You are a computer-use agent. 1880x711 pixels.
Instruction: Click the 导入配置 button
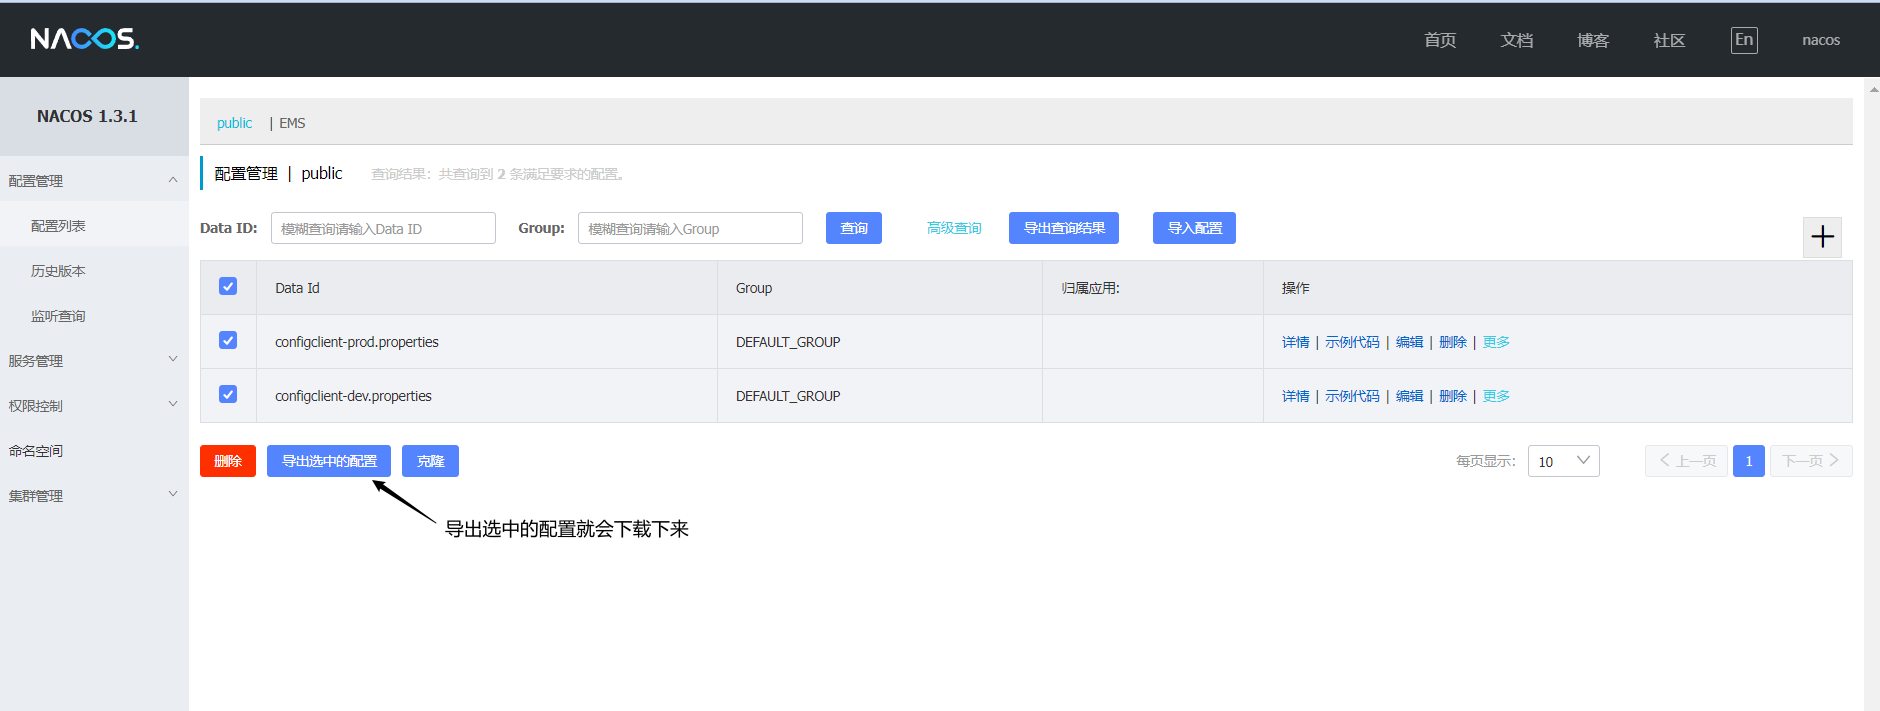click(1194, 228)
